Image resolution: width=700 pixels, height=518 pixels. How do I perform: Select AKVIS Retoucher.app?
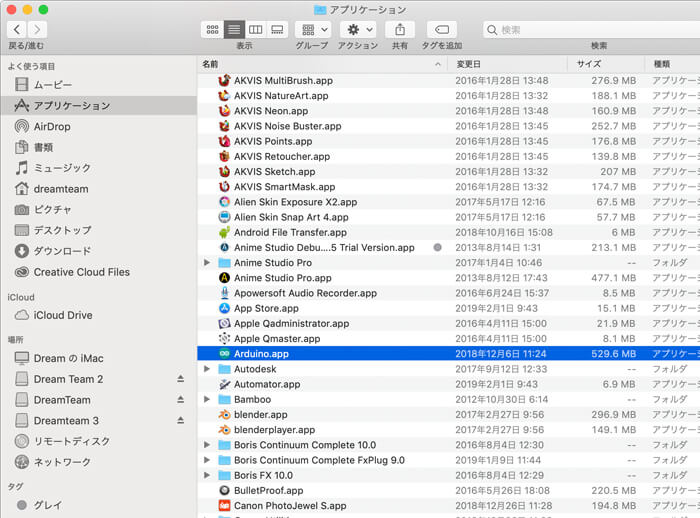(x=449, y=156)
